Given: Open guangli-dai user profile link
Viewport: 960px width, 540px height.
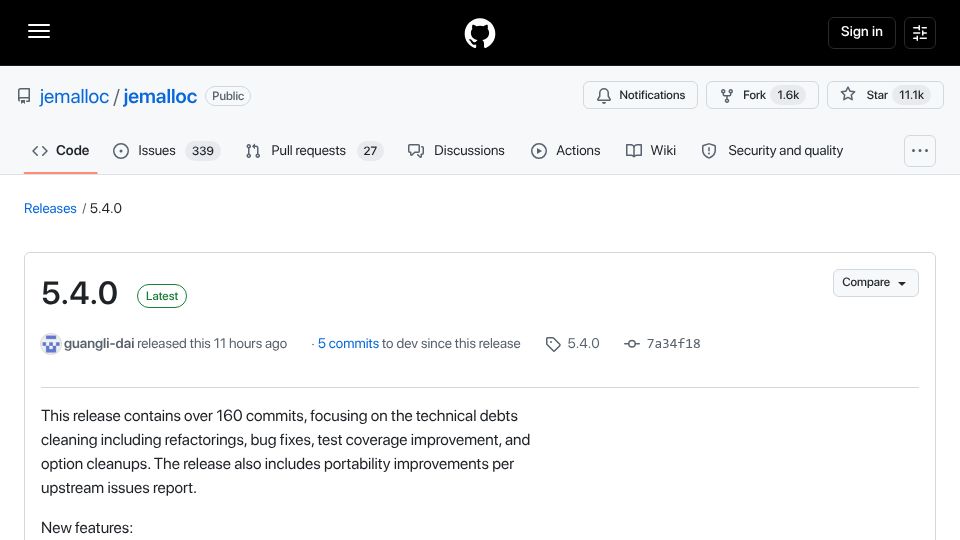Looking at the screenshot, I should pos(99,343).
